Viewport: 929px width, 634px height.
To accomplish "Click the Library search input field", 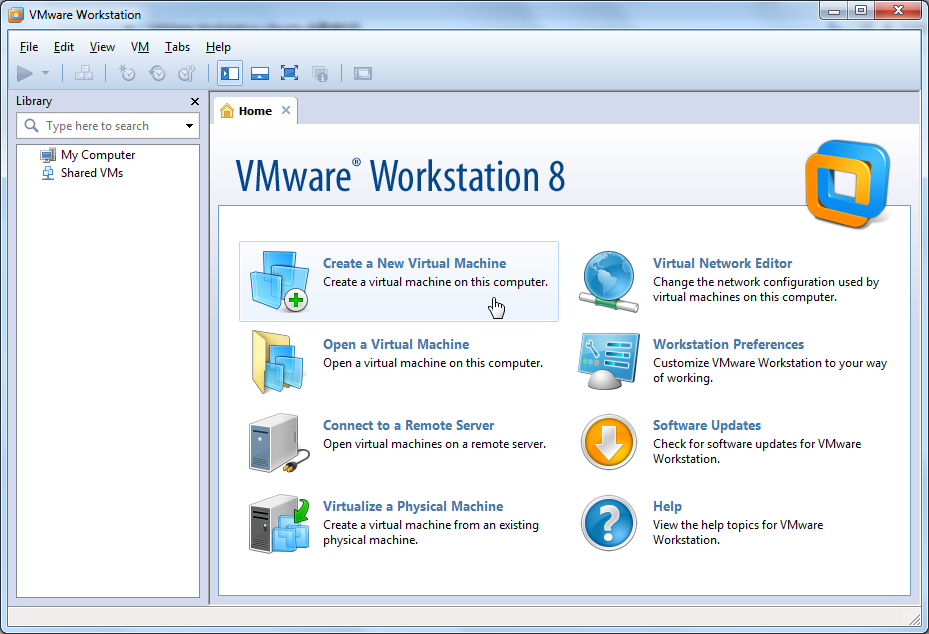I will [x=110, y=126].
